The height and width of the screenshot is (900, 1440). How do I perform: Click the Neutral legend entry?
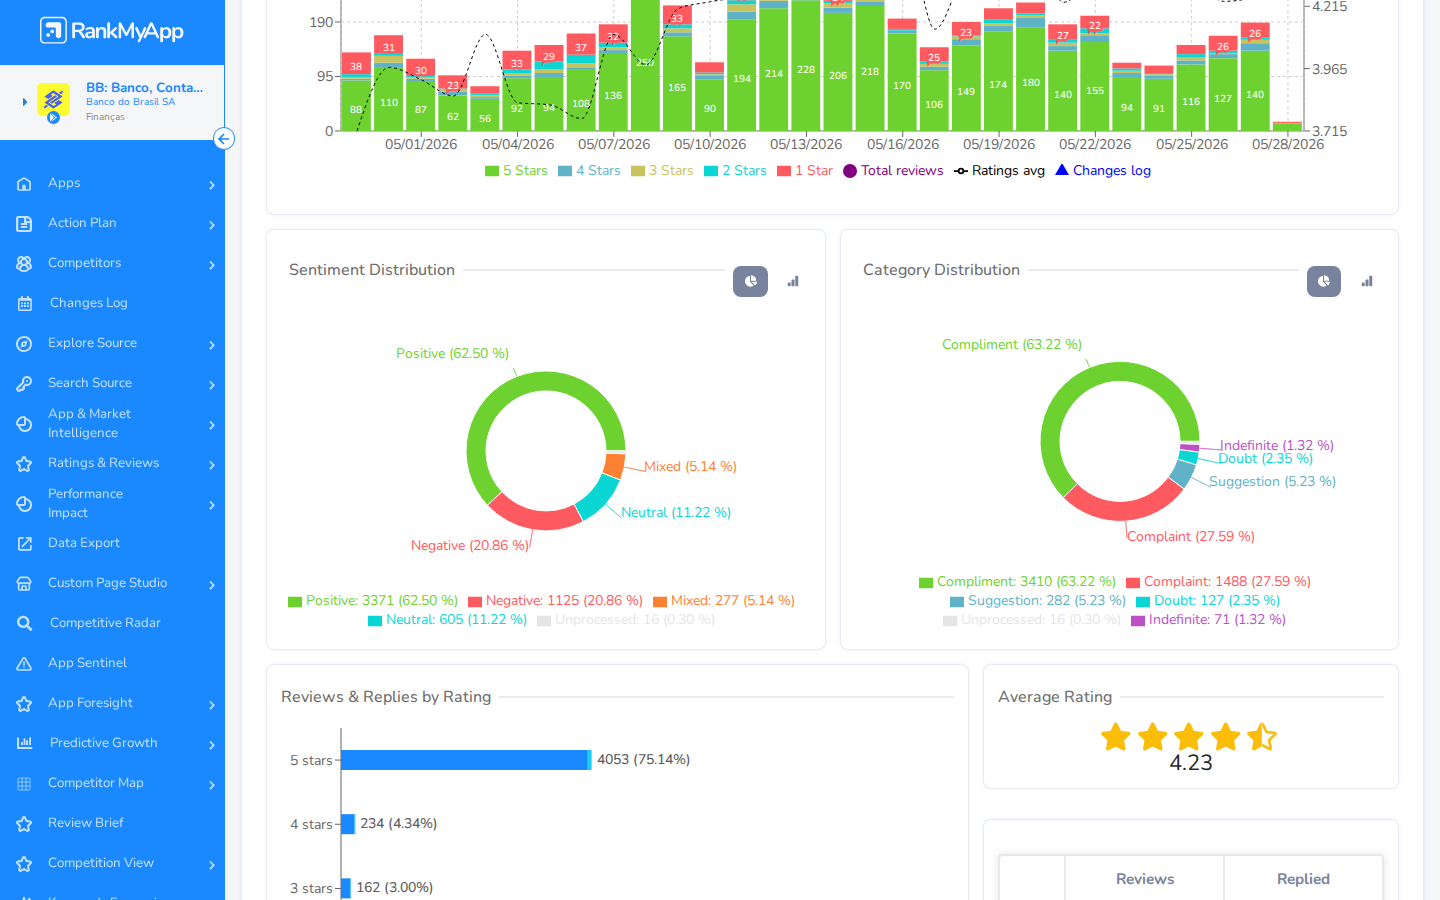click(x=447, y=620)
